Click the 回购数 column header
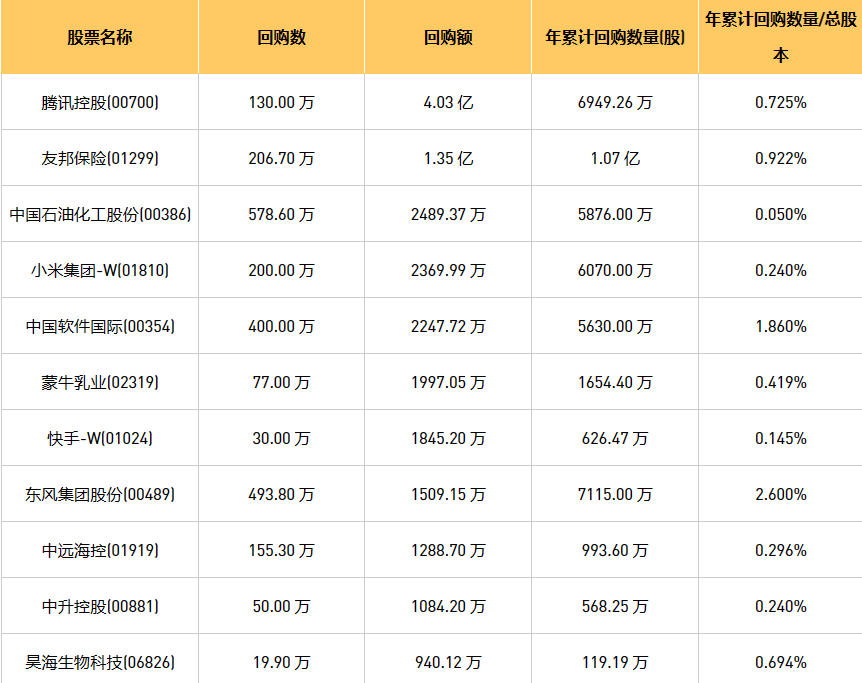The width and height of the screenshot is (862, 683). point(281,37)
